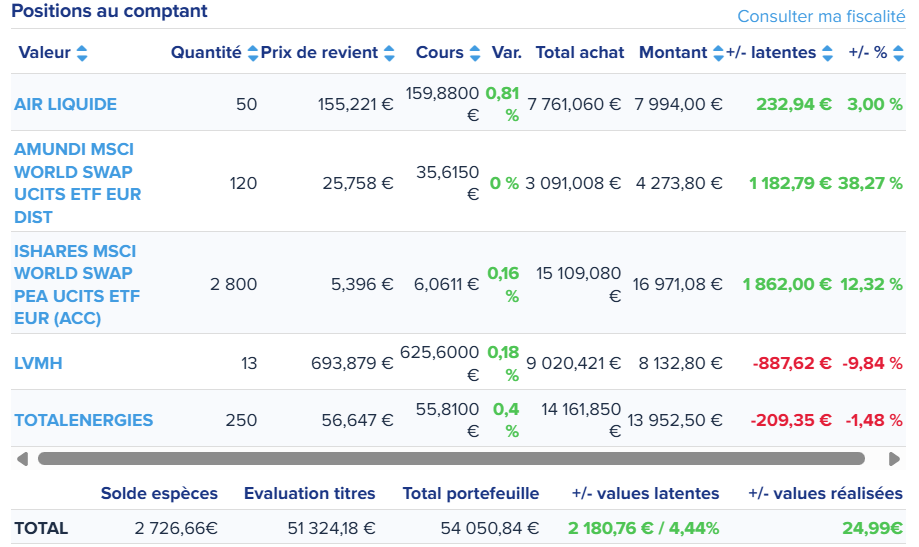Click the Valeur column header text
The width and height of the screenshot is (919, 547).
click(x=44, y=53)
